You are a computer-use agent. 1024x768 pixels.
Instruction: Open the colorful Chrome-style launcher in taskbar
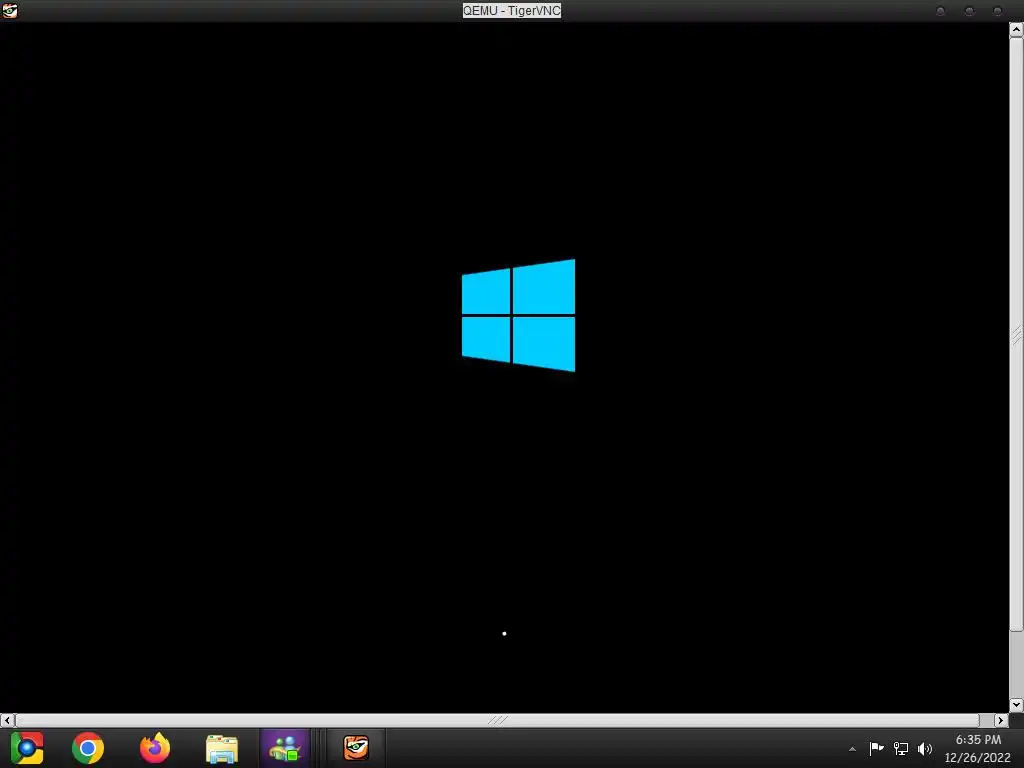point(27,748)
